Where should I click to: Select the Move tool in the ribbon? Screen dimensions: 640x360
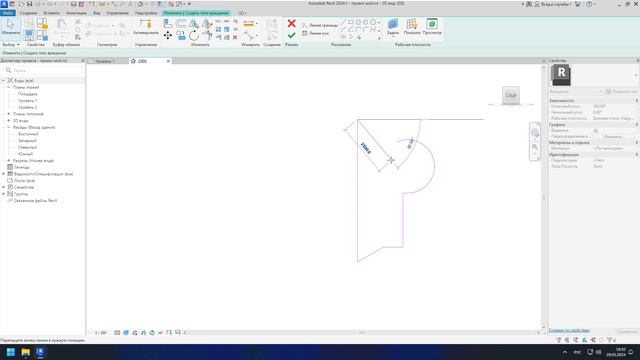168,36
